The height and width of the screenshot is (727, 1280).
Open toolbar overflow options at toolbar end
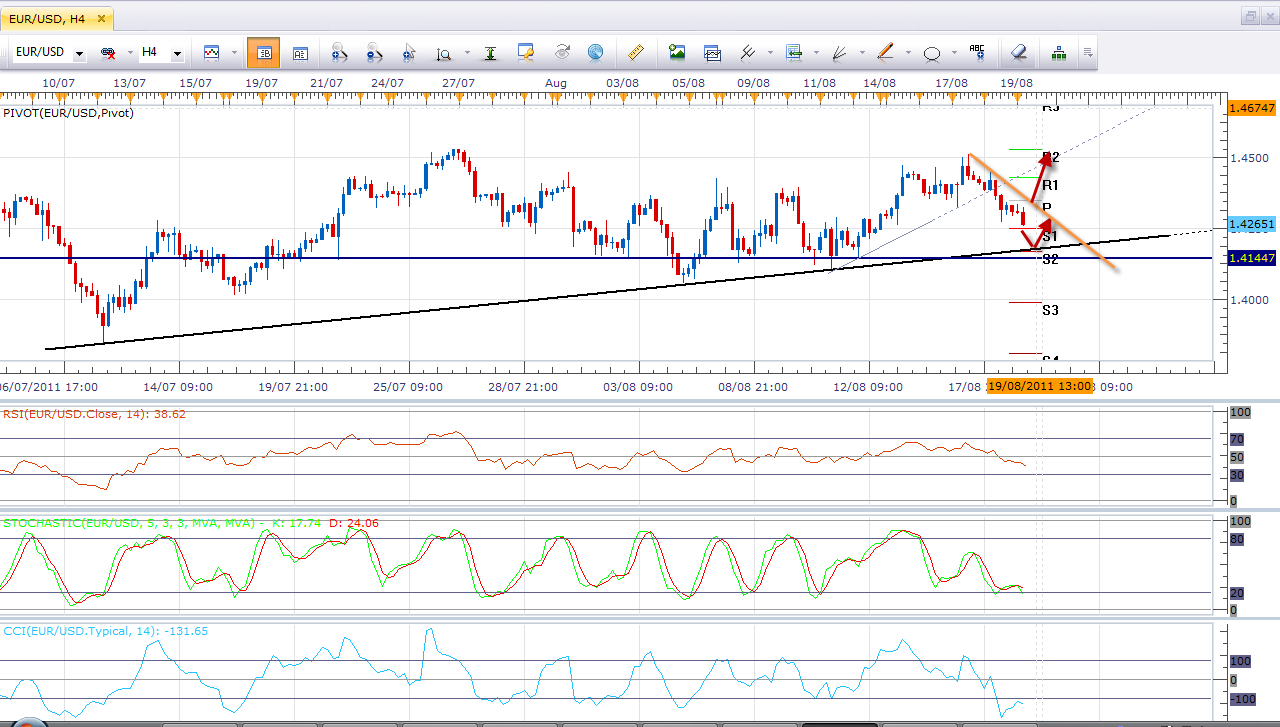[x=1087, y=53]
